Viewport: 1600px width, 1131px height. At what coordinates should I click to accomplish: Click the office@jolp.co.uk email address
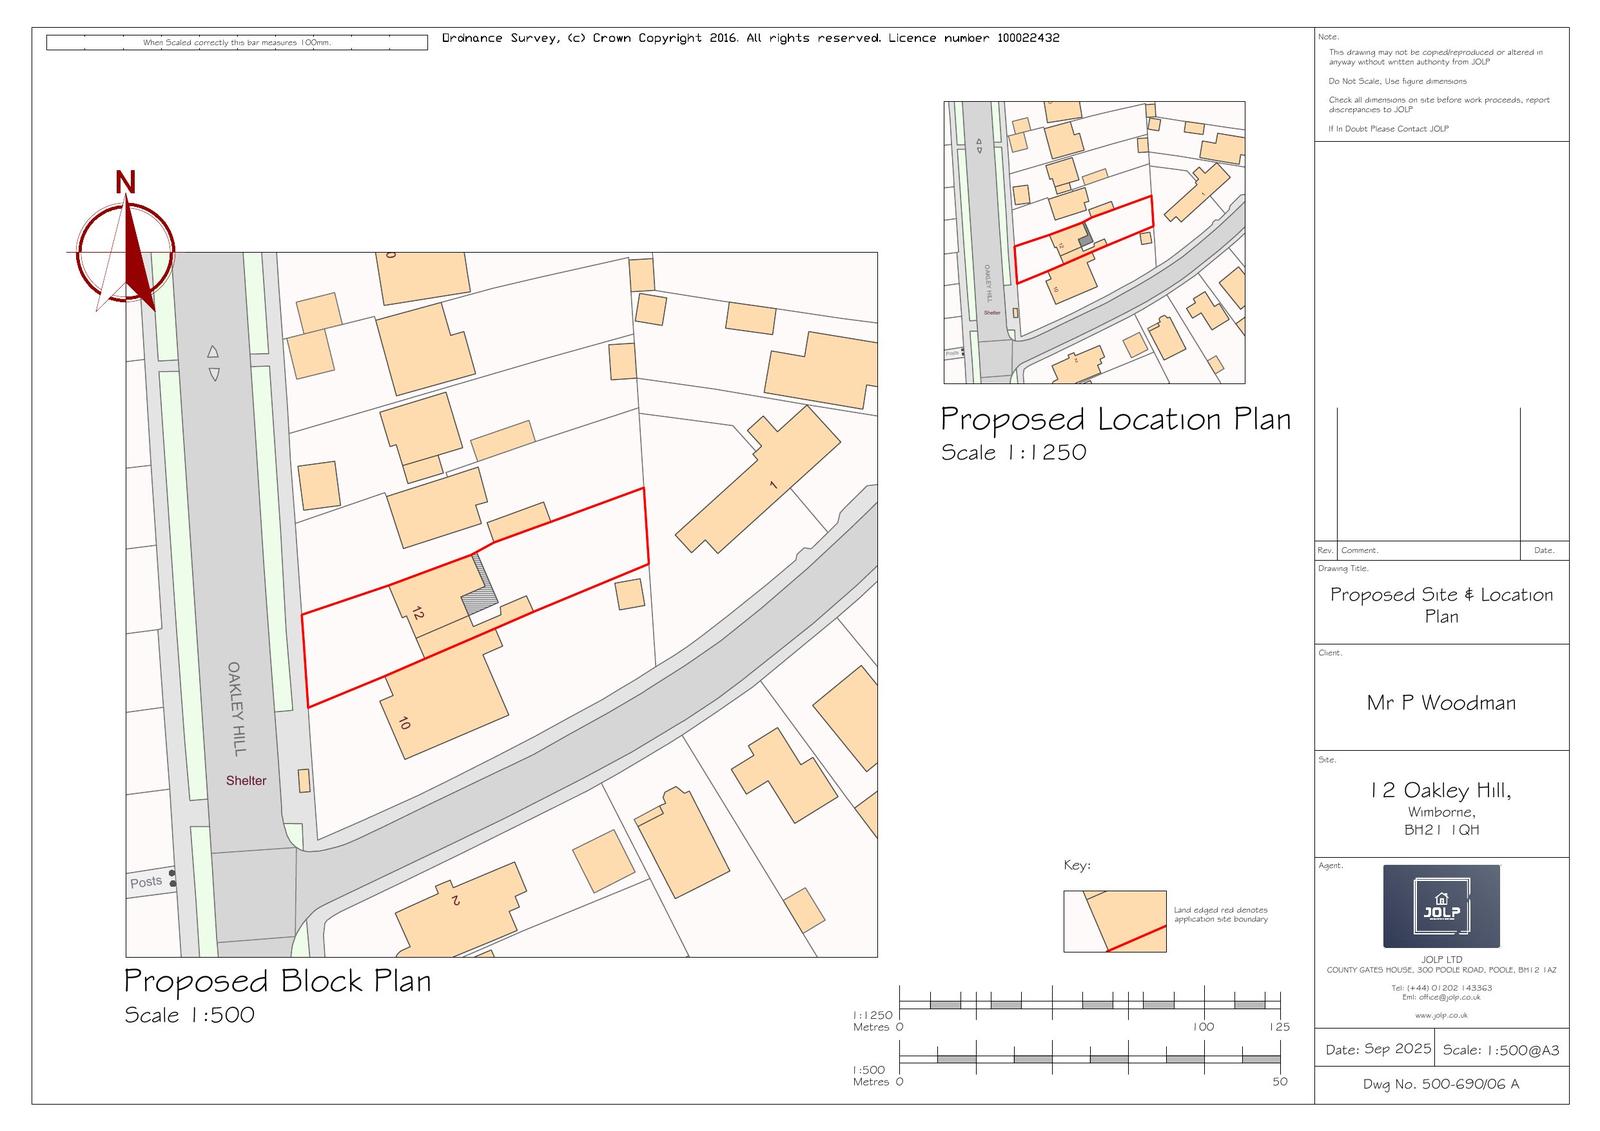[1441, 997]
